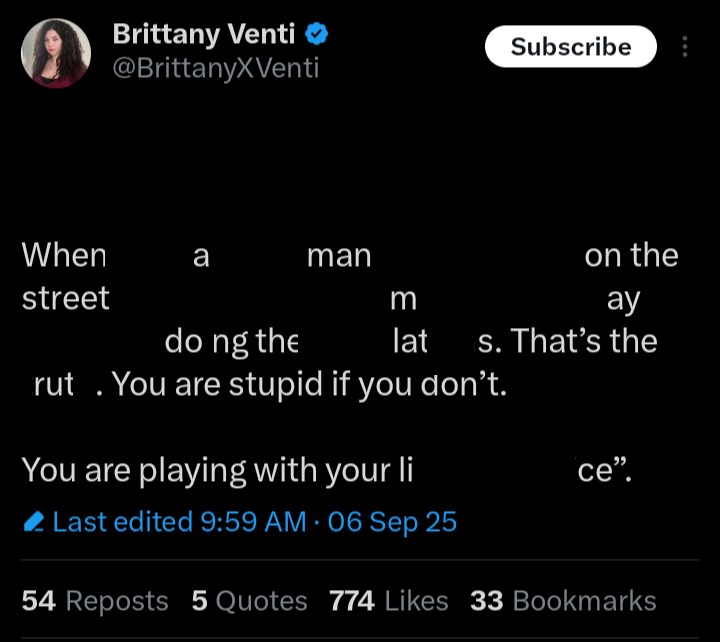720x642 pixels.
Task: Click the text 'You are stupid if you don't.'
Action: (x=309, y=384)
